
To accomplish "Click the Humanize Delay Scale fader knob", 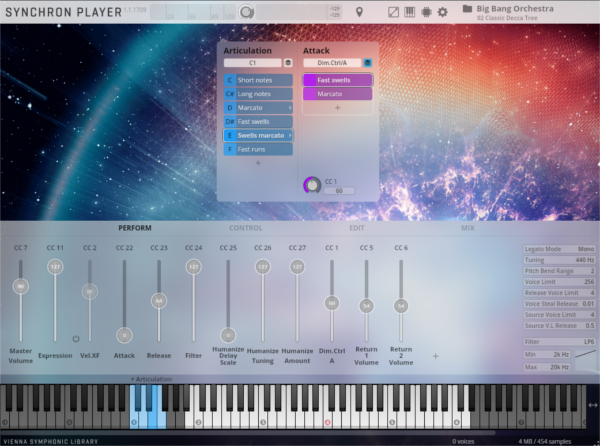I will (x=228, y=335).
